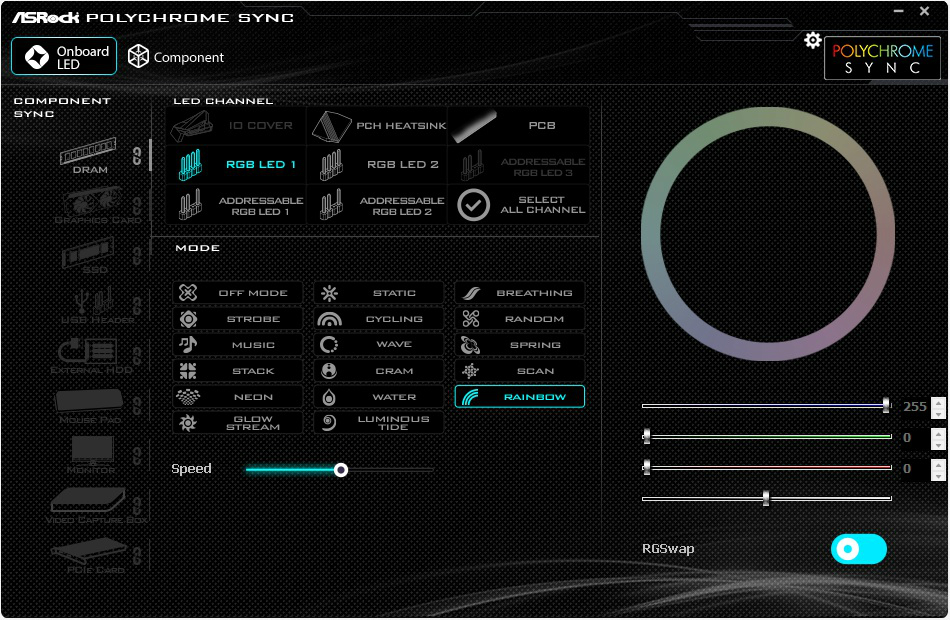The width and height of the screenshot is (950, 620).
Task: Open settings via the gear icon
Action: 812,41
